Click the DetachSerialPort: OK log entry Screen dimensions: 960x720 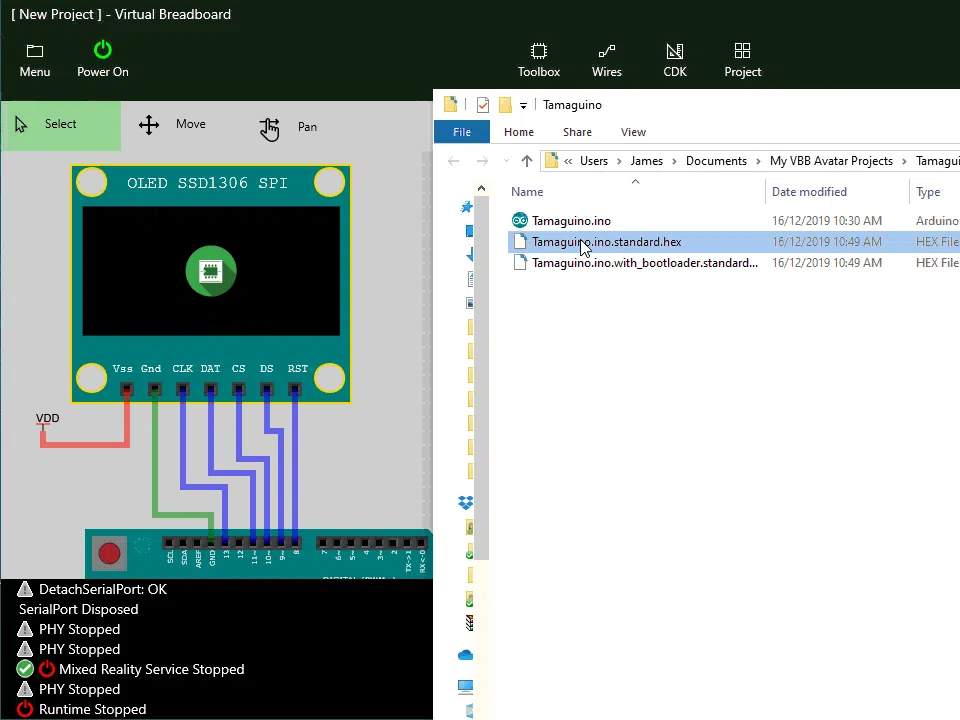[x=103, y=589]
